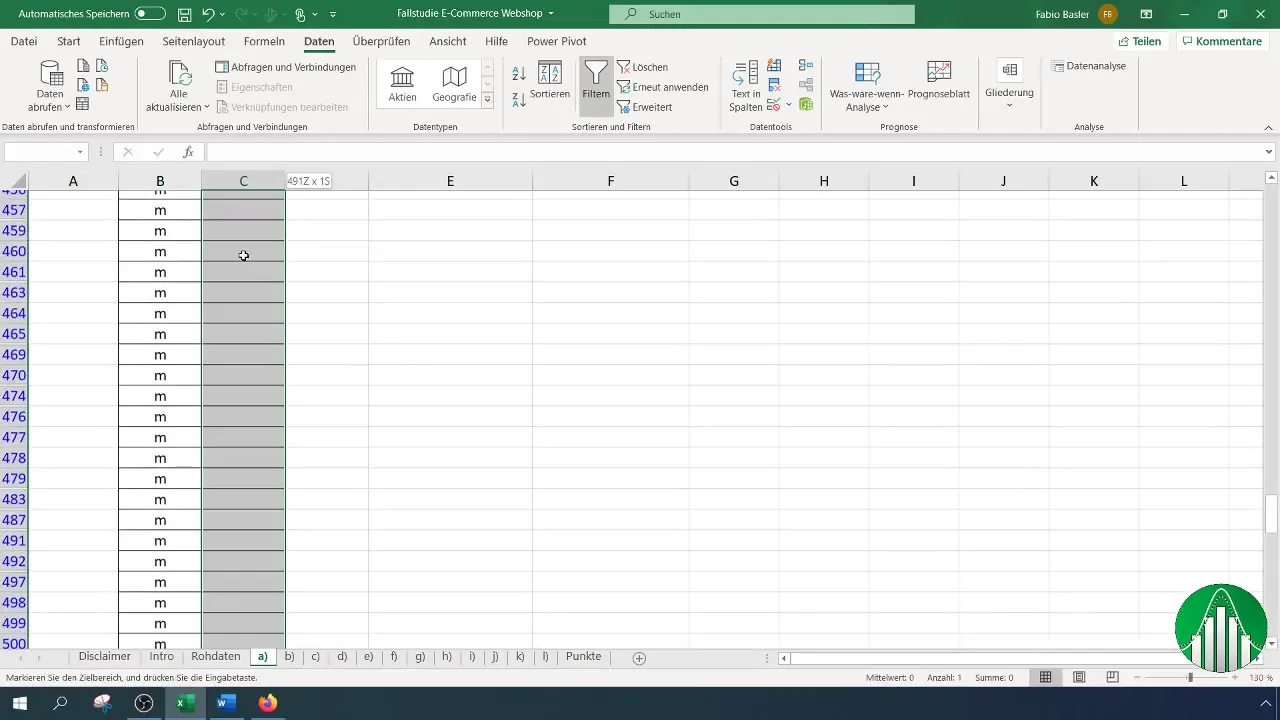Open the touch mode dropdown arrow
Image resolution: width=1280 pixels, height=720 pixels.
pos(314,15)
